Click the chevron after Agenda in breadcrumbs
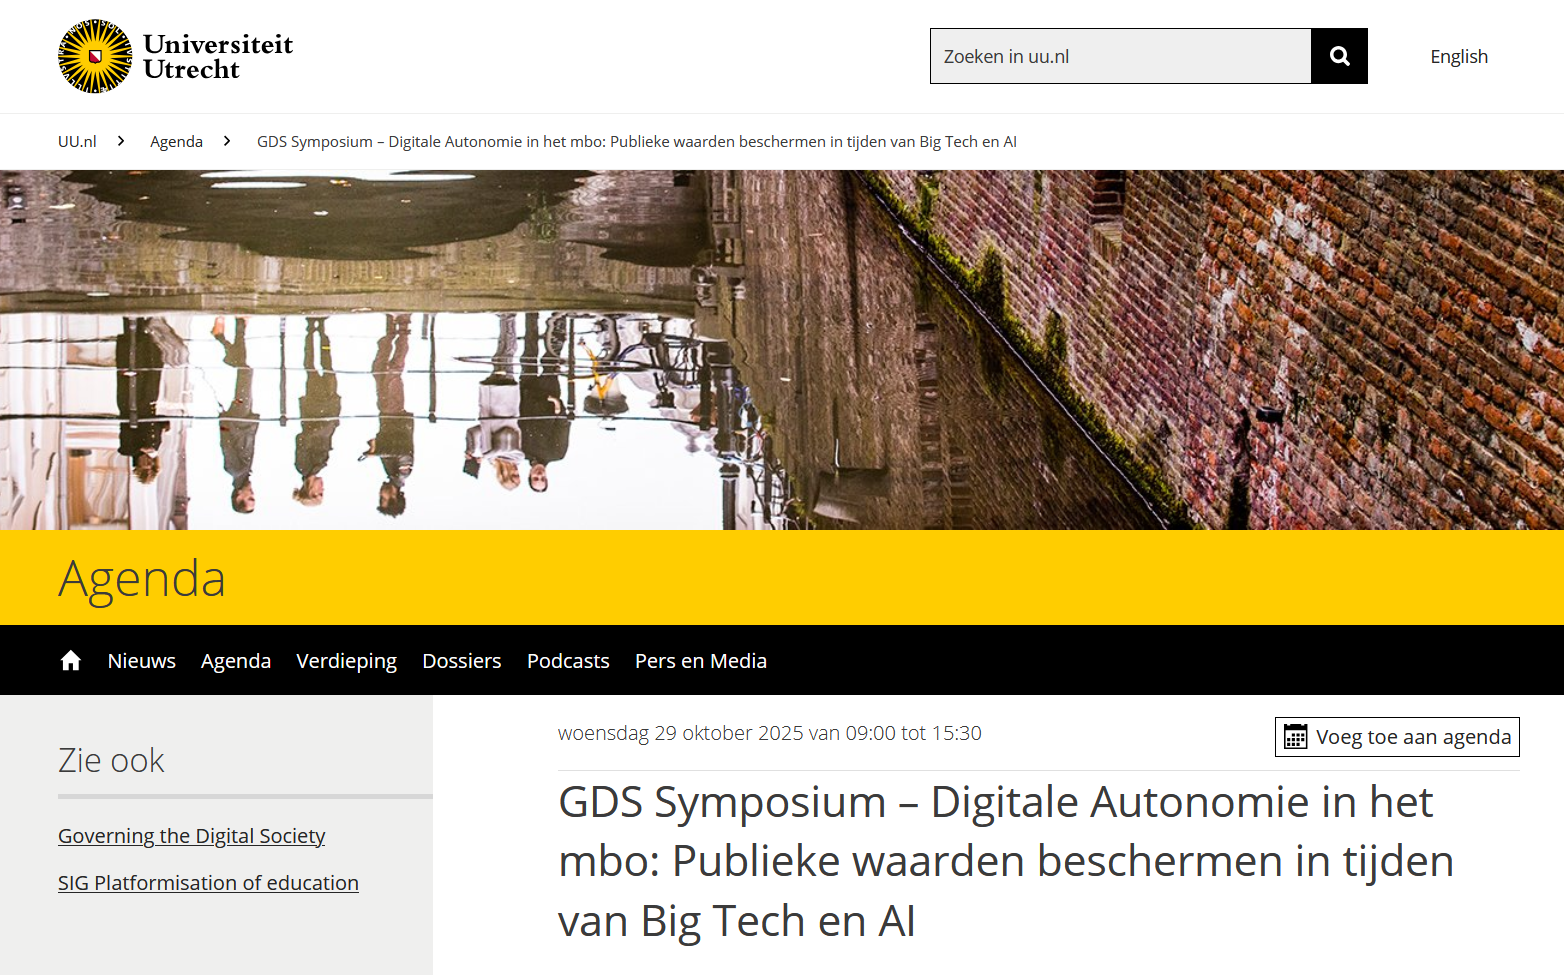The height and width of the screenshot is (975, 1564). tap(227, 141)
